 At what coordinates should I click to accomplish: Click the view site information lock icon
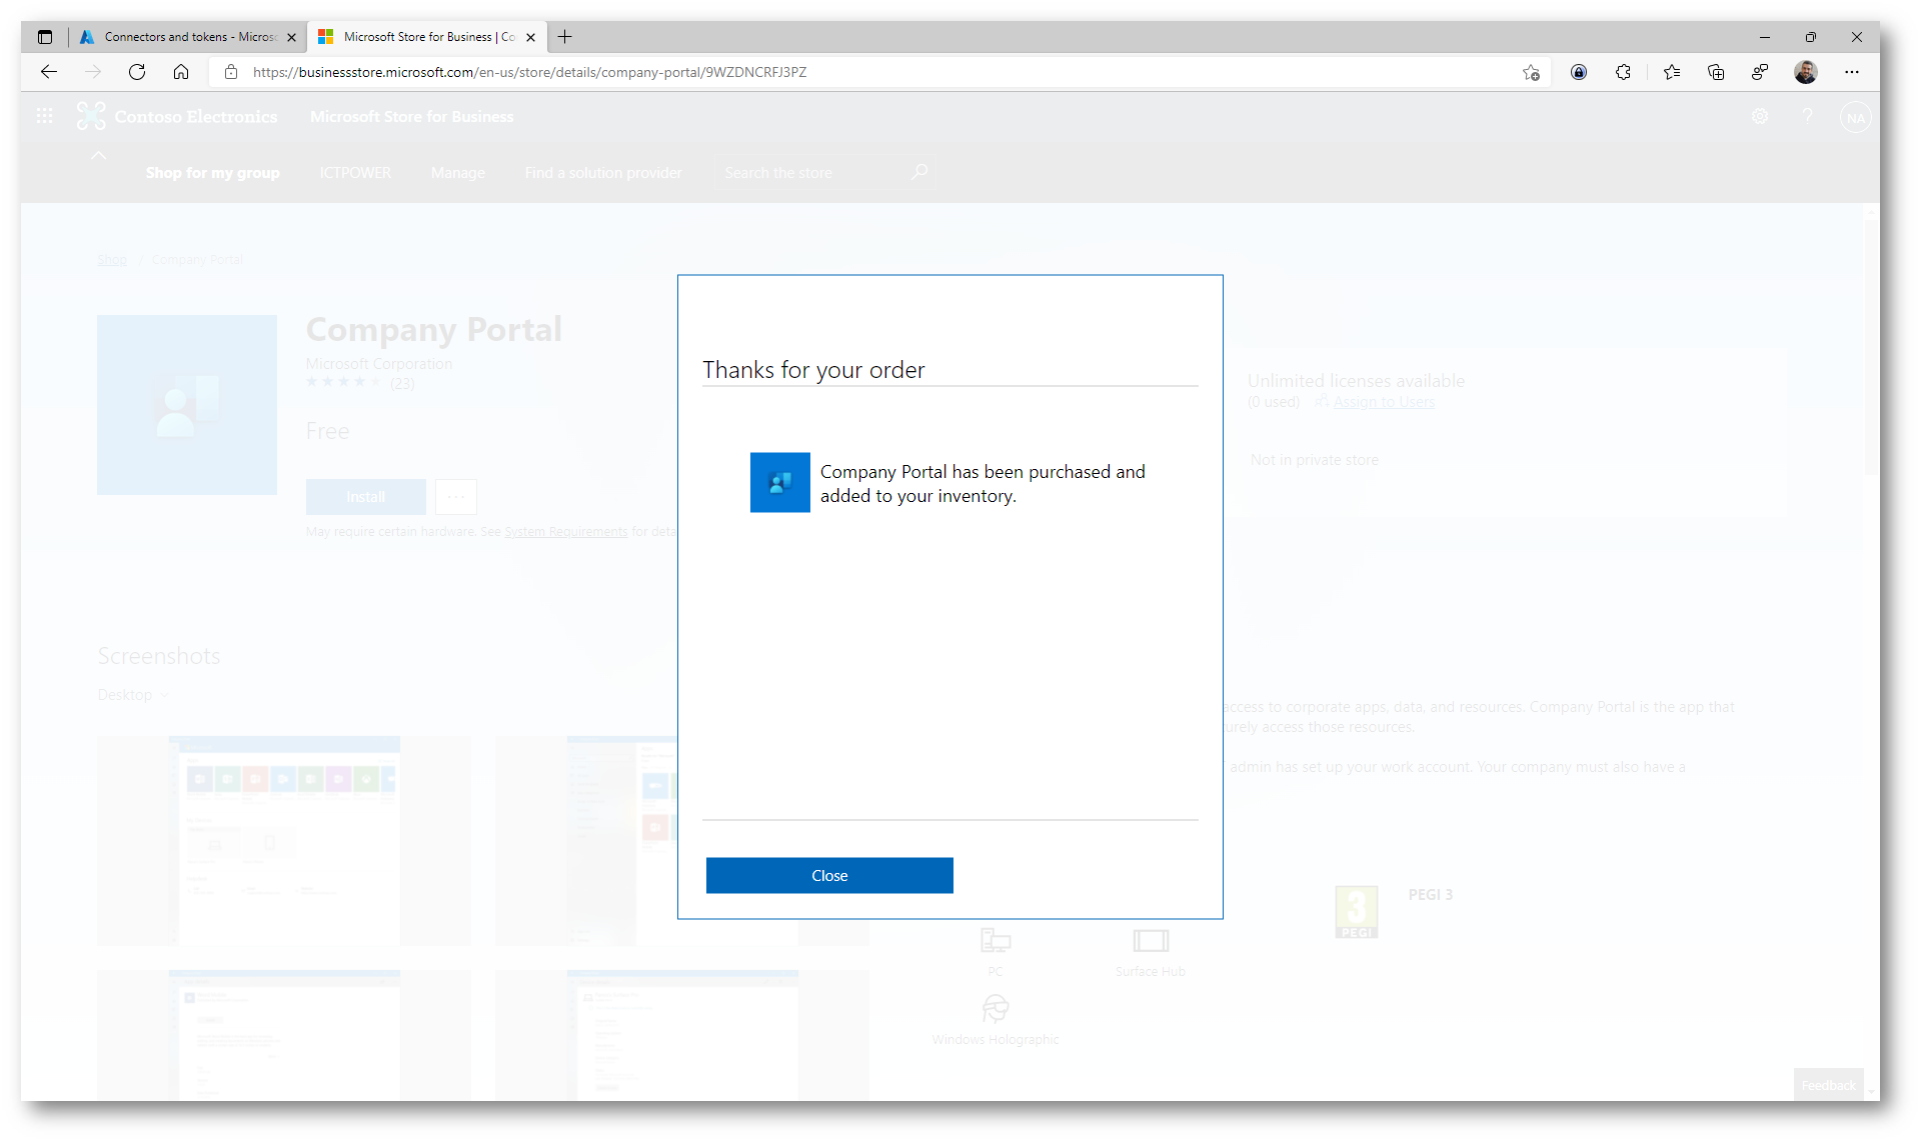point(231,72)
